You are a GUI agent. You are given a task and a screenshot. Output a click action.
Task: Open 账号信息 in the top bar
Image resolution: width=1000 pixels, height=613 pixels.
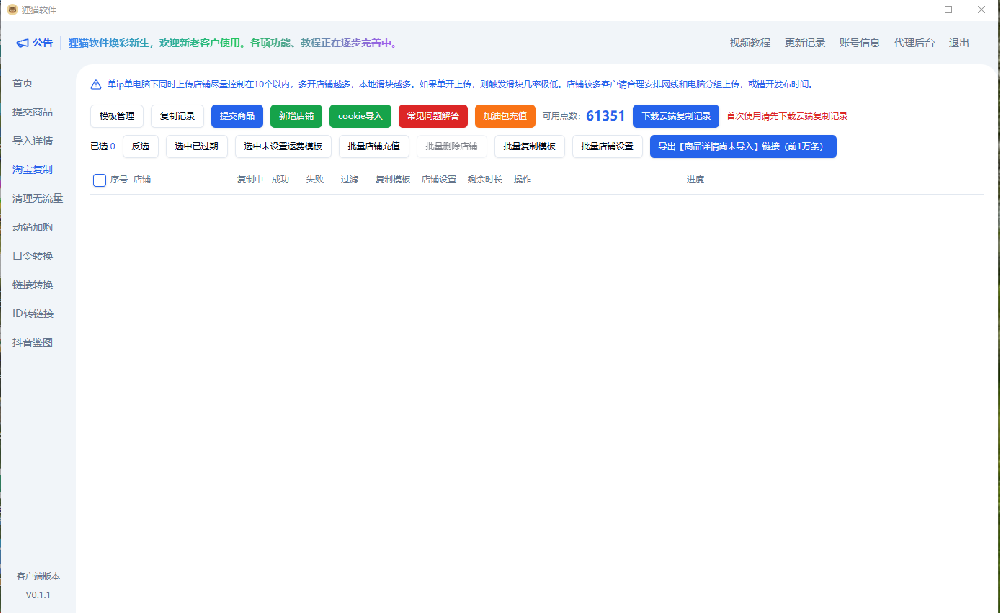click(859, 43)
